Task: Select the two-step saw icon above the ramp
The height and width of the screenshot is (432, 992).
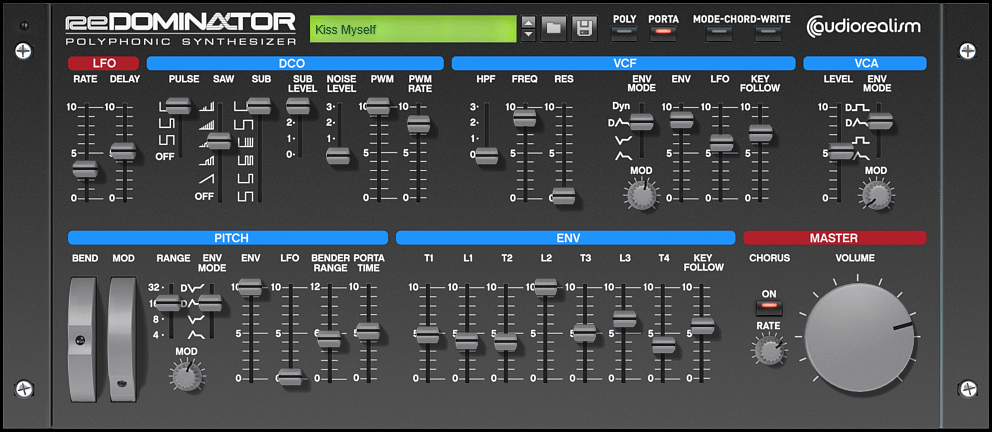Action: [206, 161]
